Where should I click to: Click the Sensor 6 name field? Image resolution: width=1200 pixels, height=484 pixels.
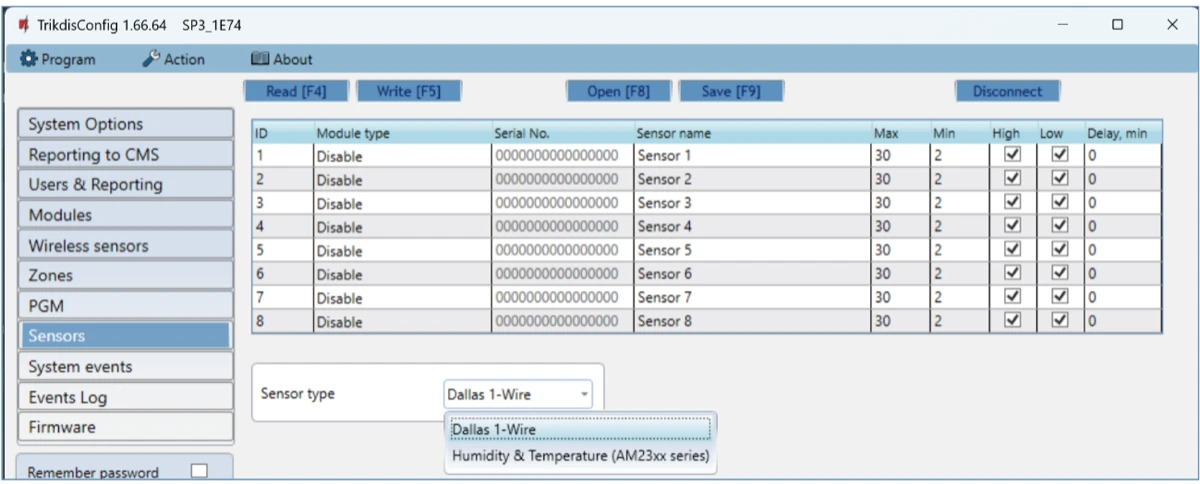click(x=750, y=274)
